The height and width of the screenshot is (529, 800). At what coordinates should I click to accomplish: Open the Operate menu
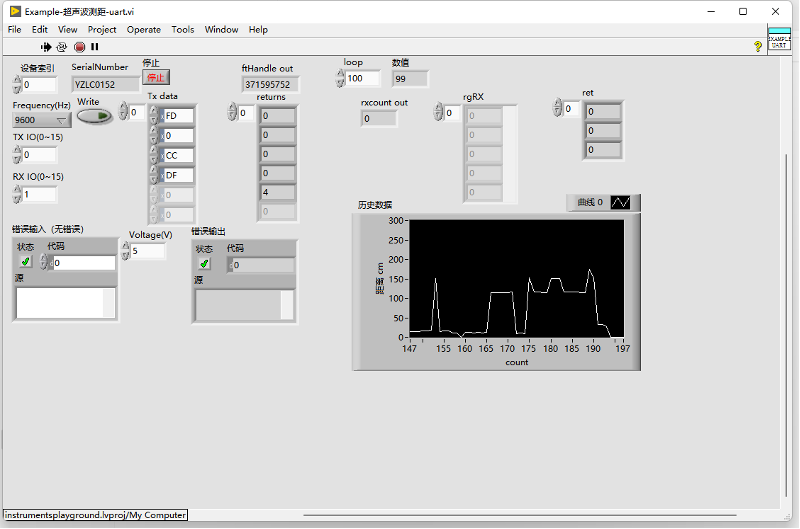coord(144,30)
